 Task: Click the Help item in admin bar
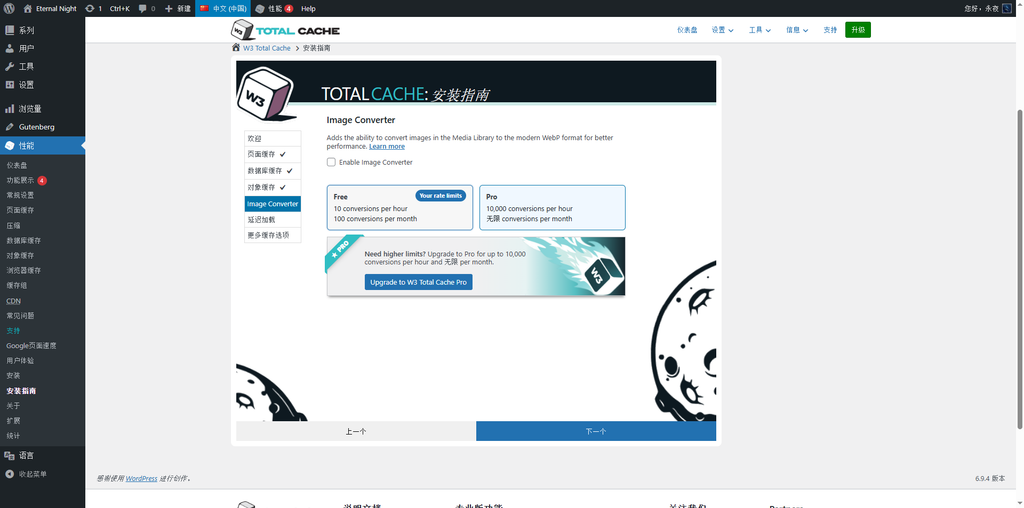(308, 8)
